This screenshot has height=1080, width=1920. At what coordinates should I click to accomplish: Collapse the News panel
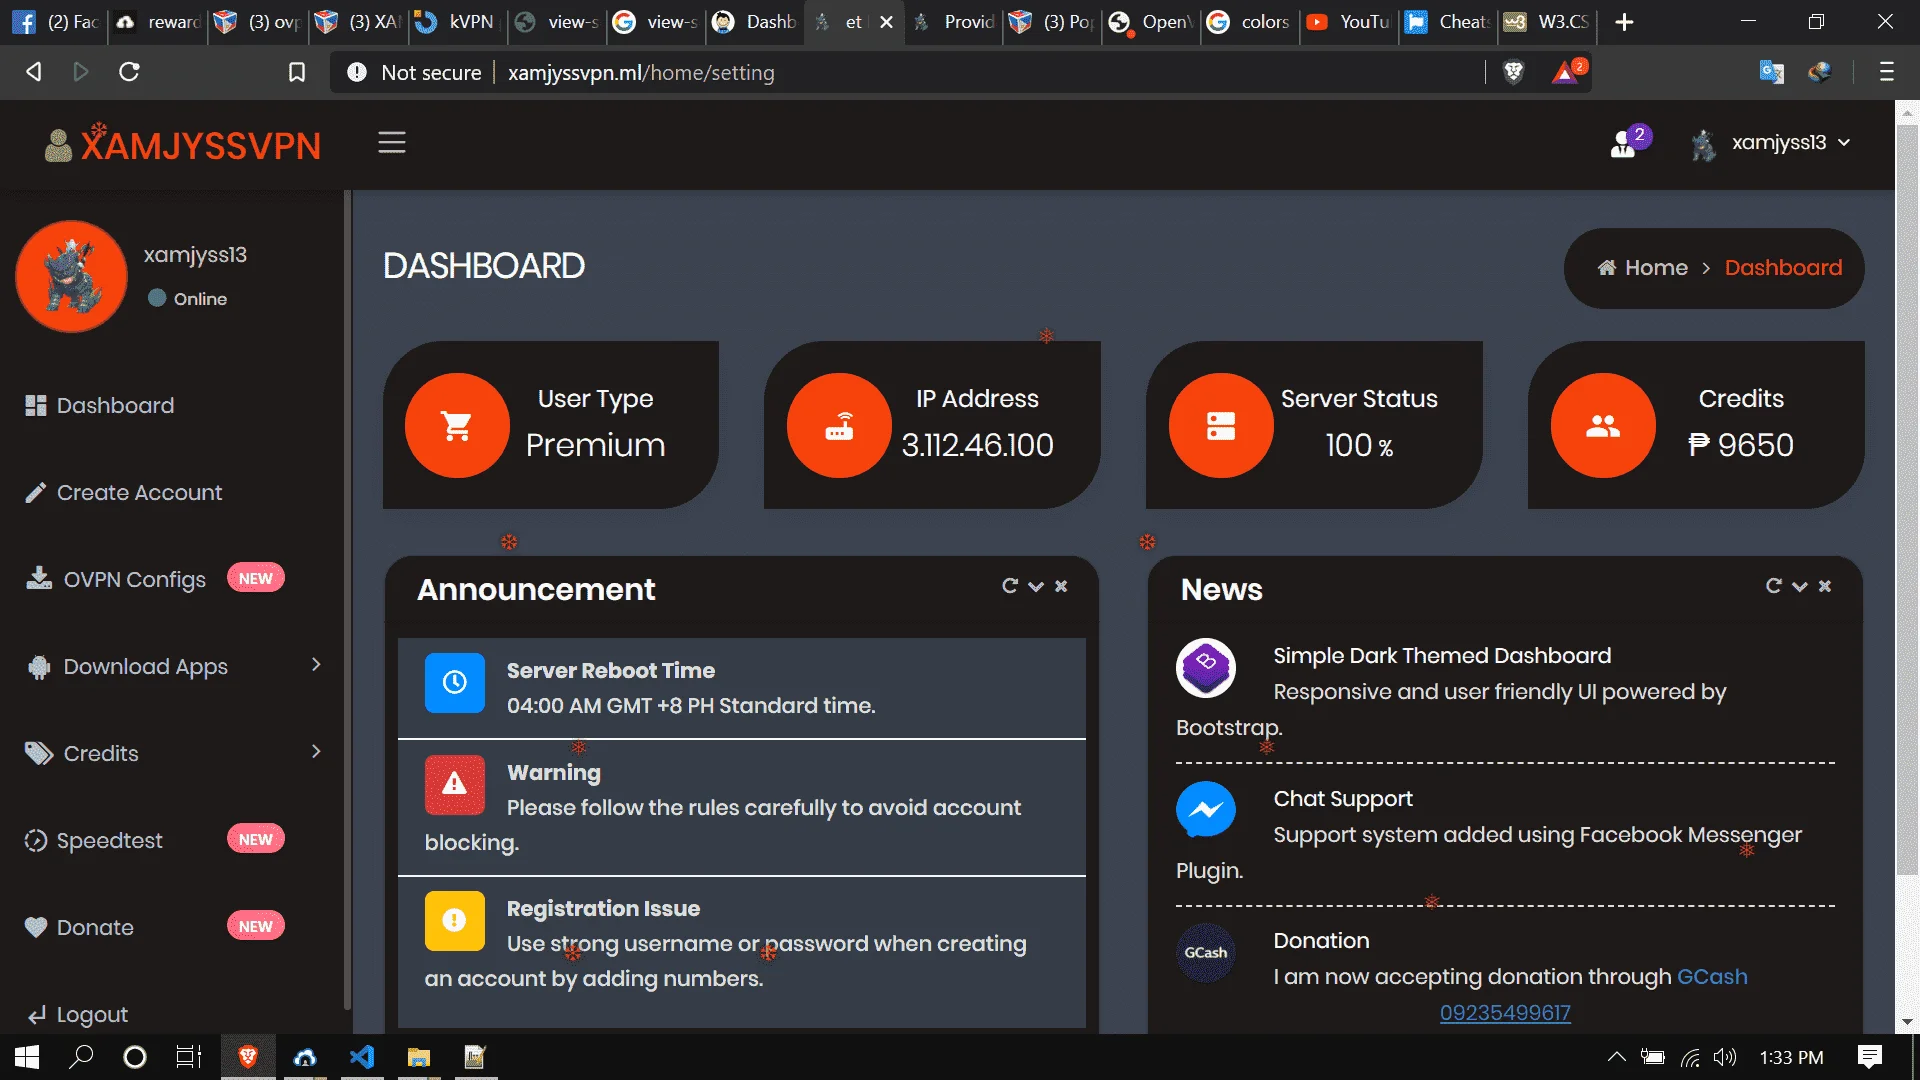(x=1800, y=586)
